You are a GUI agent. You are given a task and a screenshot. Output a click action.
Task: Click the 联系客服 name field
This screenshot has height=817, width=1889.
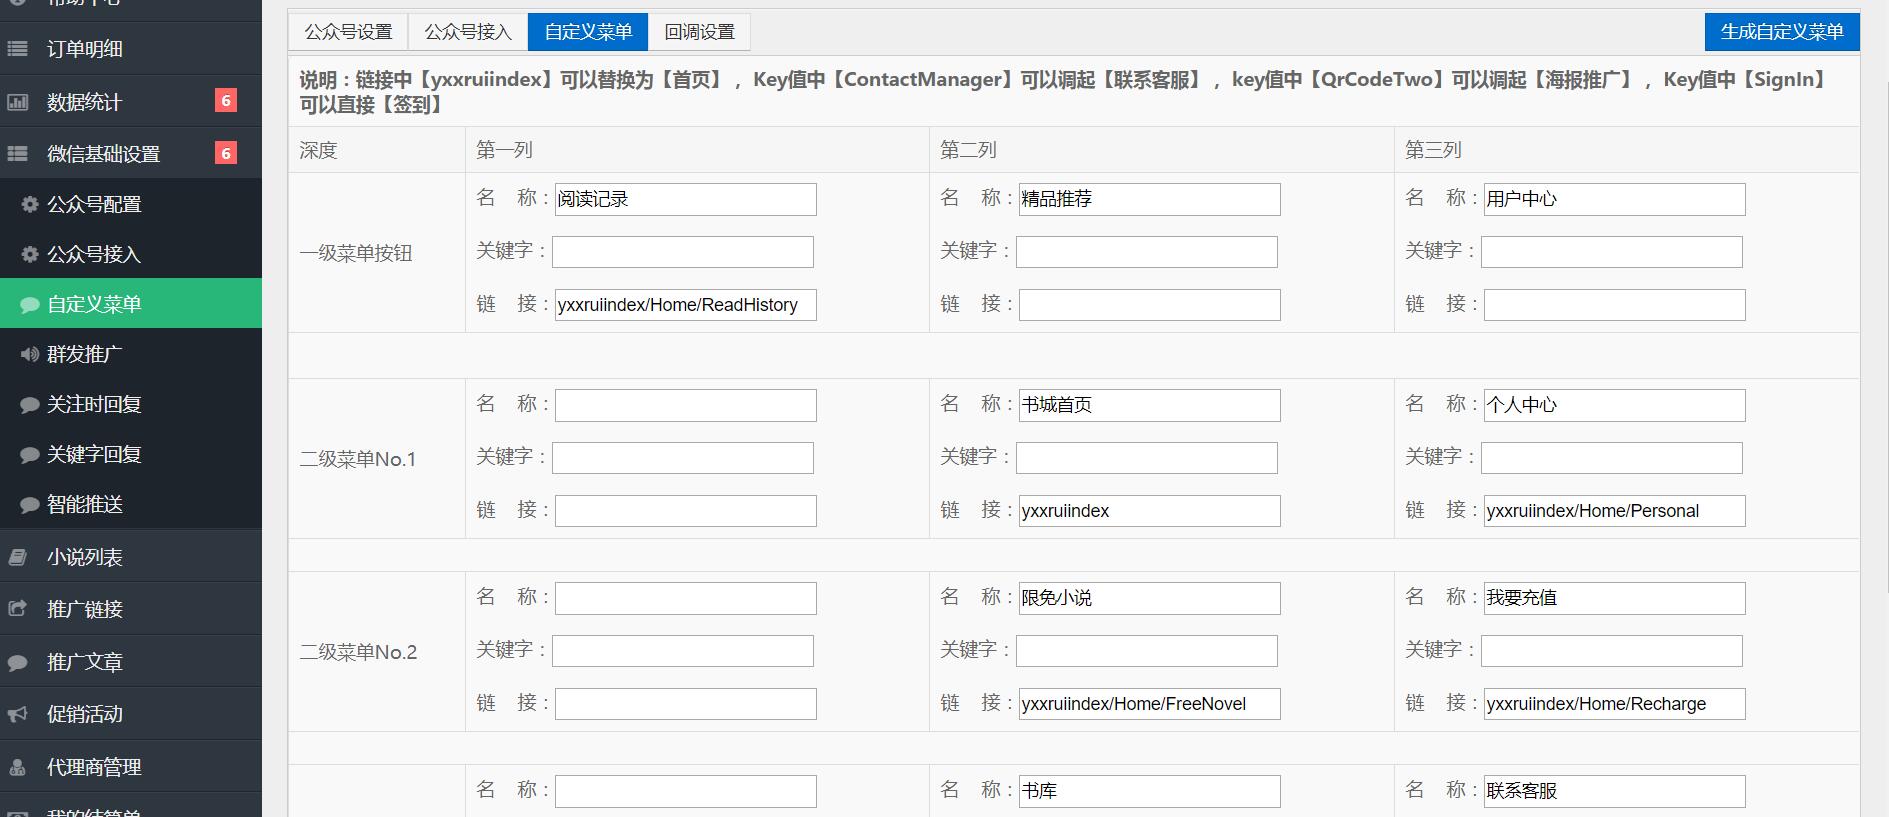(x=1615, y=791)
